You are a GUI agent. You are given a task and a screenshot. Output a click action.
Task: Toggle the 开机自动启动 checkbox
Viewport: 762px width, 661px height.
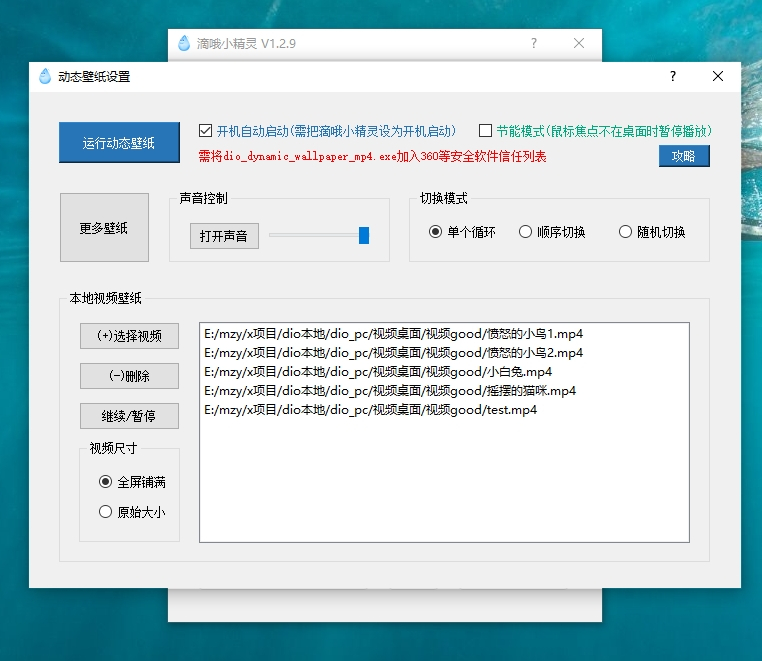(205, 131)
